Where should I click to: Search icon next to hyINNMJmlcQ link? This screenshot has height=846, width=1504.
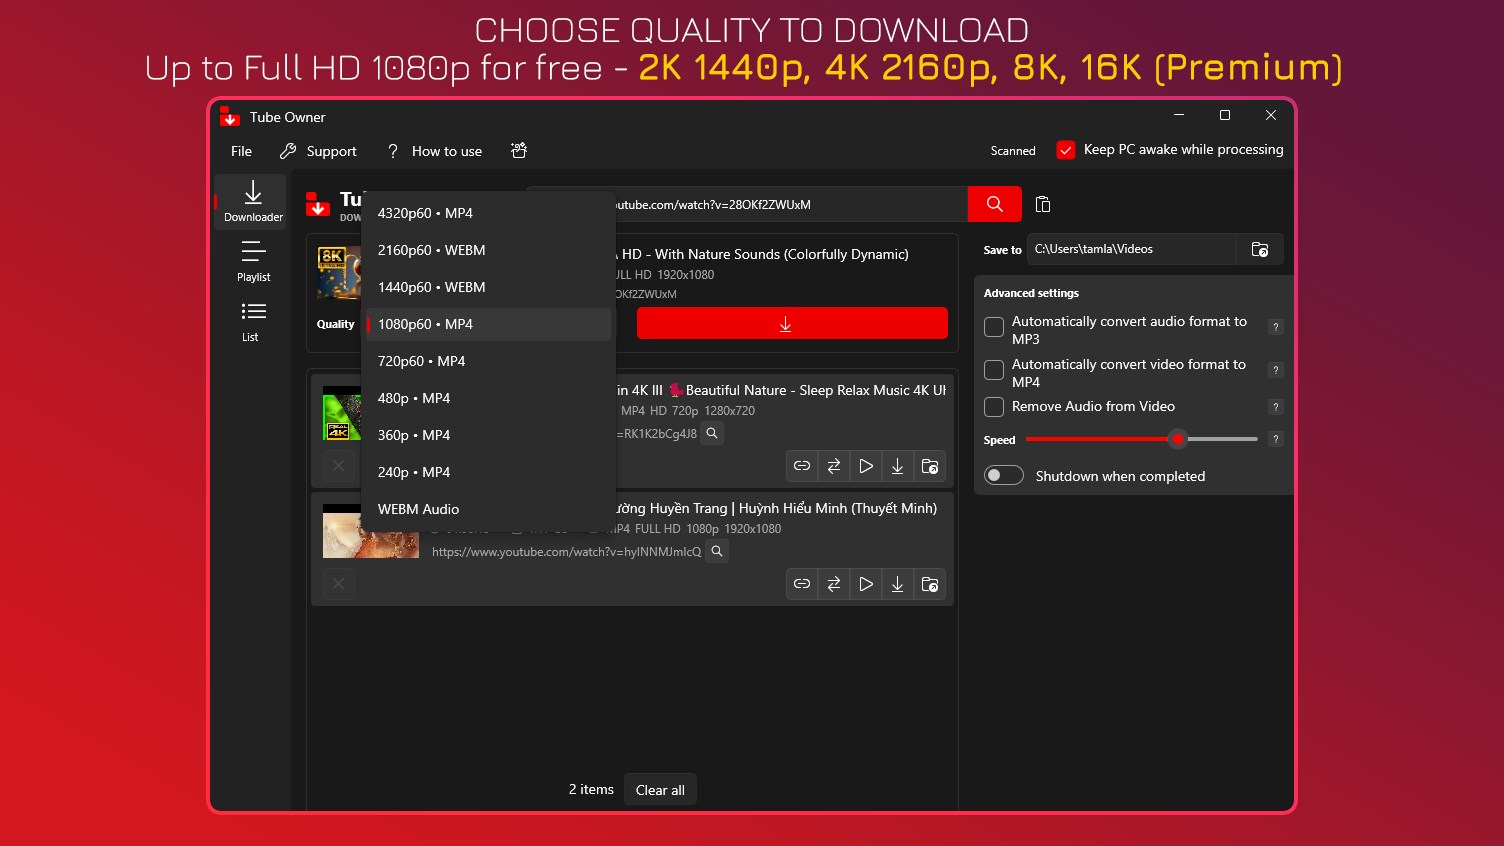click(x=717, y=551)
